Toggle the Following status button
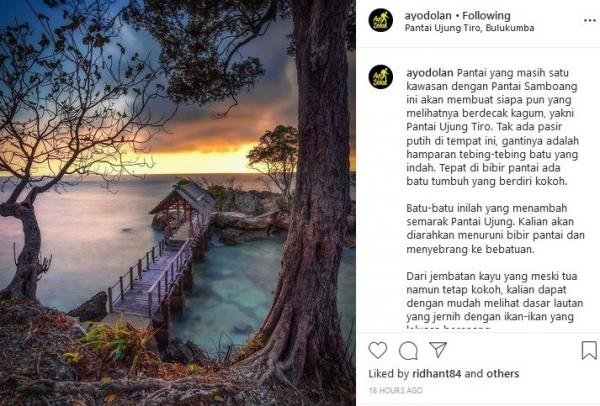Image resolution: width=600 pixels, height=406 pixels. 486,16
